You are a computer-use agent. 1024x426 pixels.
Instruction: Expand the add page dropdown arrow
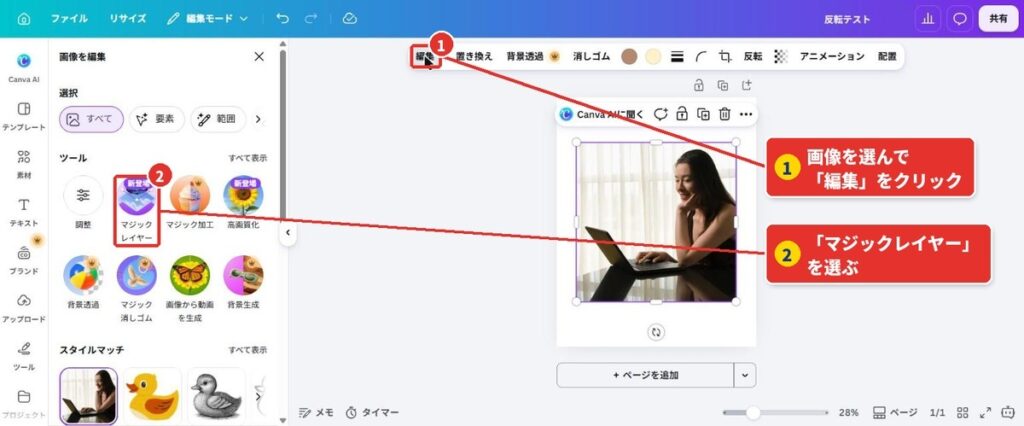745,375
